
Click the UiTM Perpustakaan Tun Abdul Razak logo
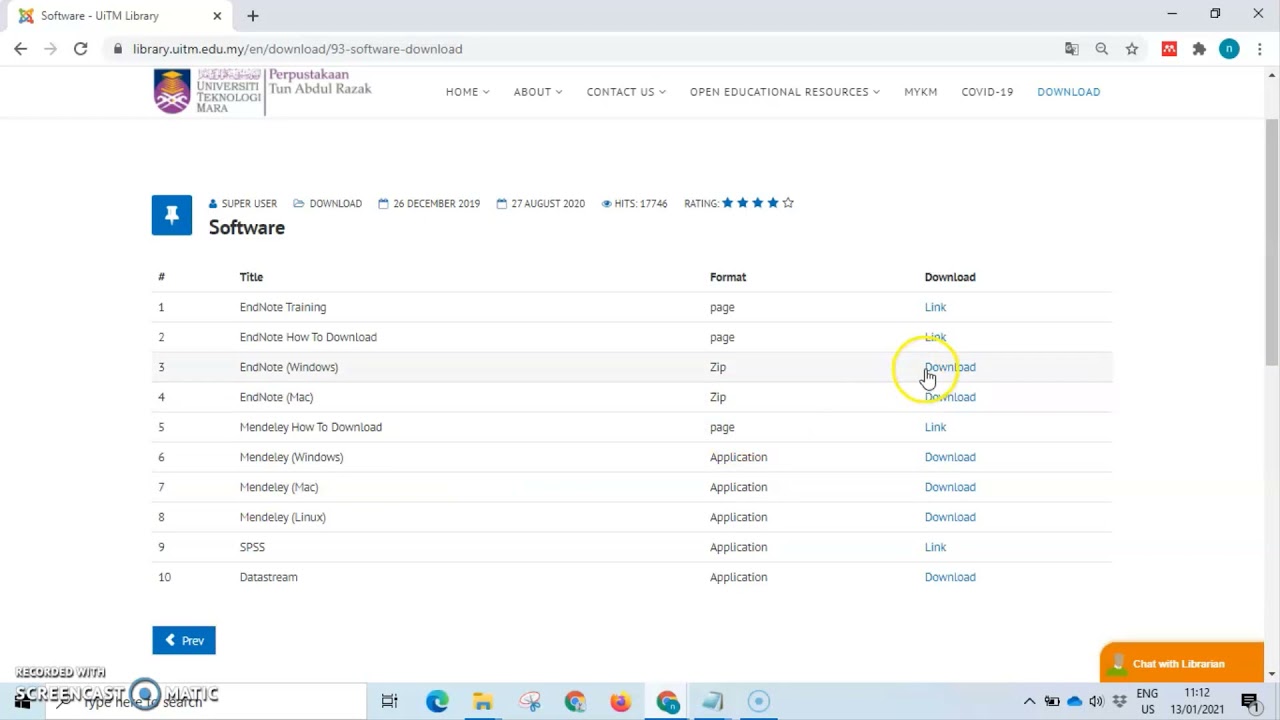tap(262, 91)
